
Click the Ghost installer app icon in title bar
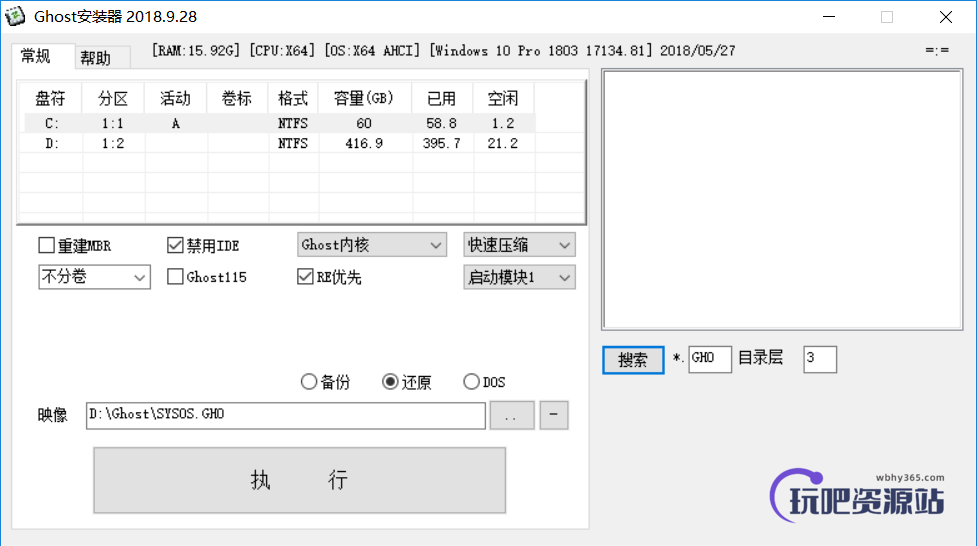pos(14,16)
